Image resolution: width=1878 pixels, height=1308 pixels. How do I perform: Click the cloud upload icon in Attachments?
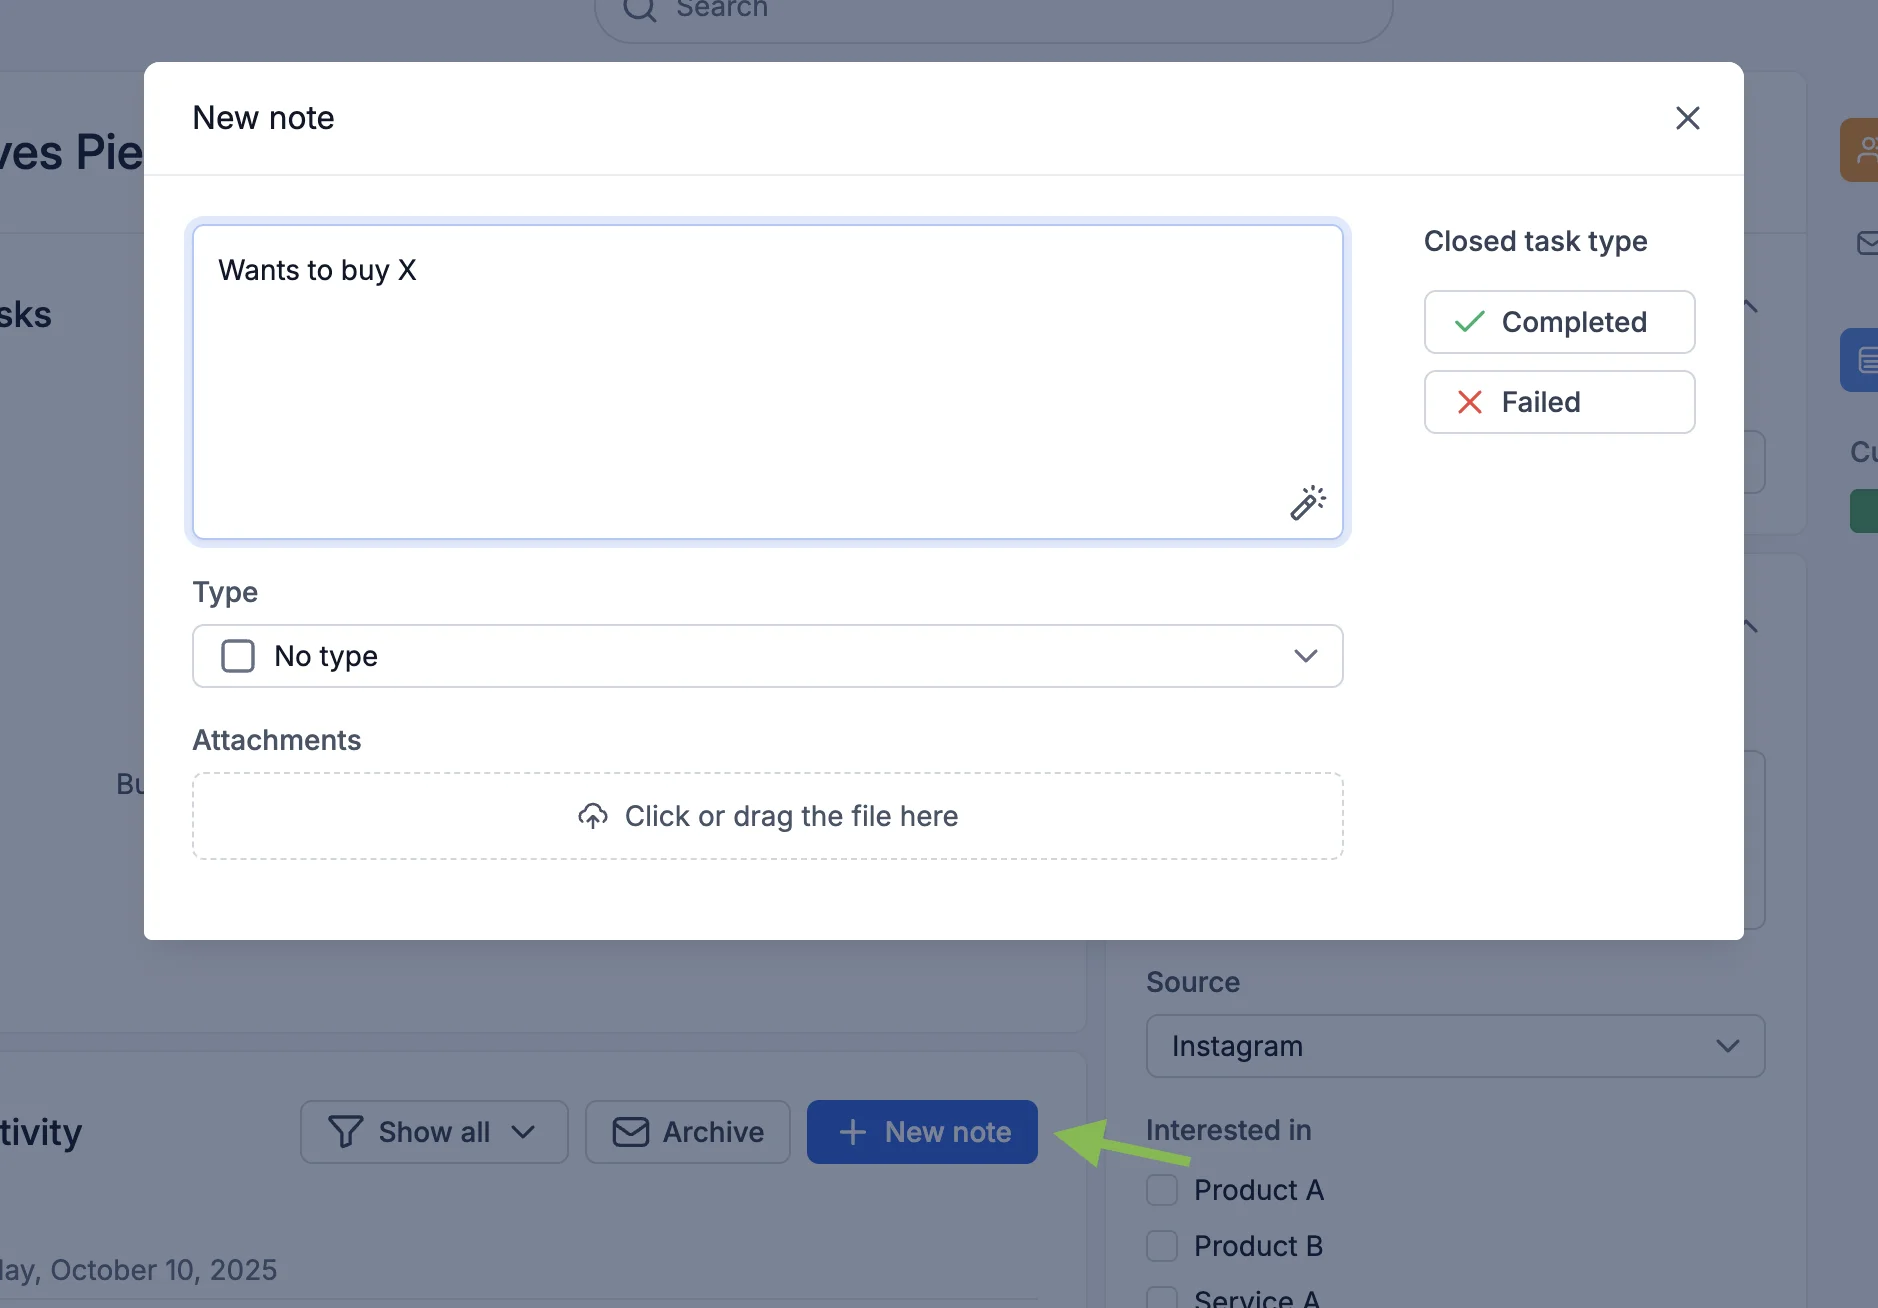[593, 816]
